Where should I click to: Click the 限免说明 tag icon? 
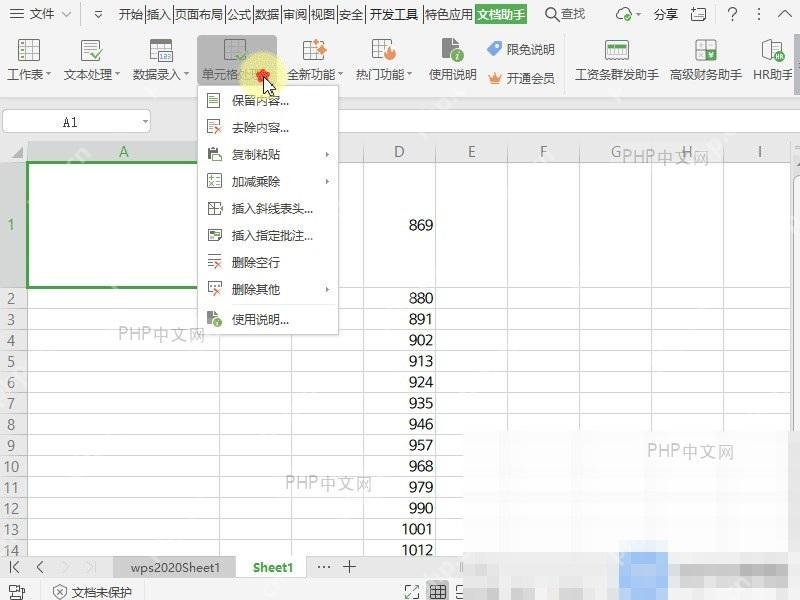(x=494, y=49)
